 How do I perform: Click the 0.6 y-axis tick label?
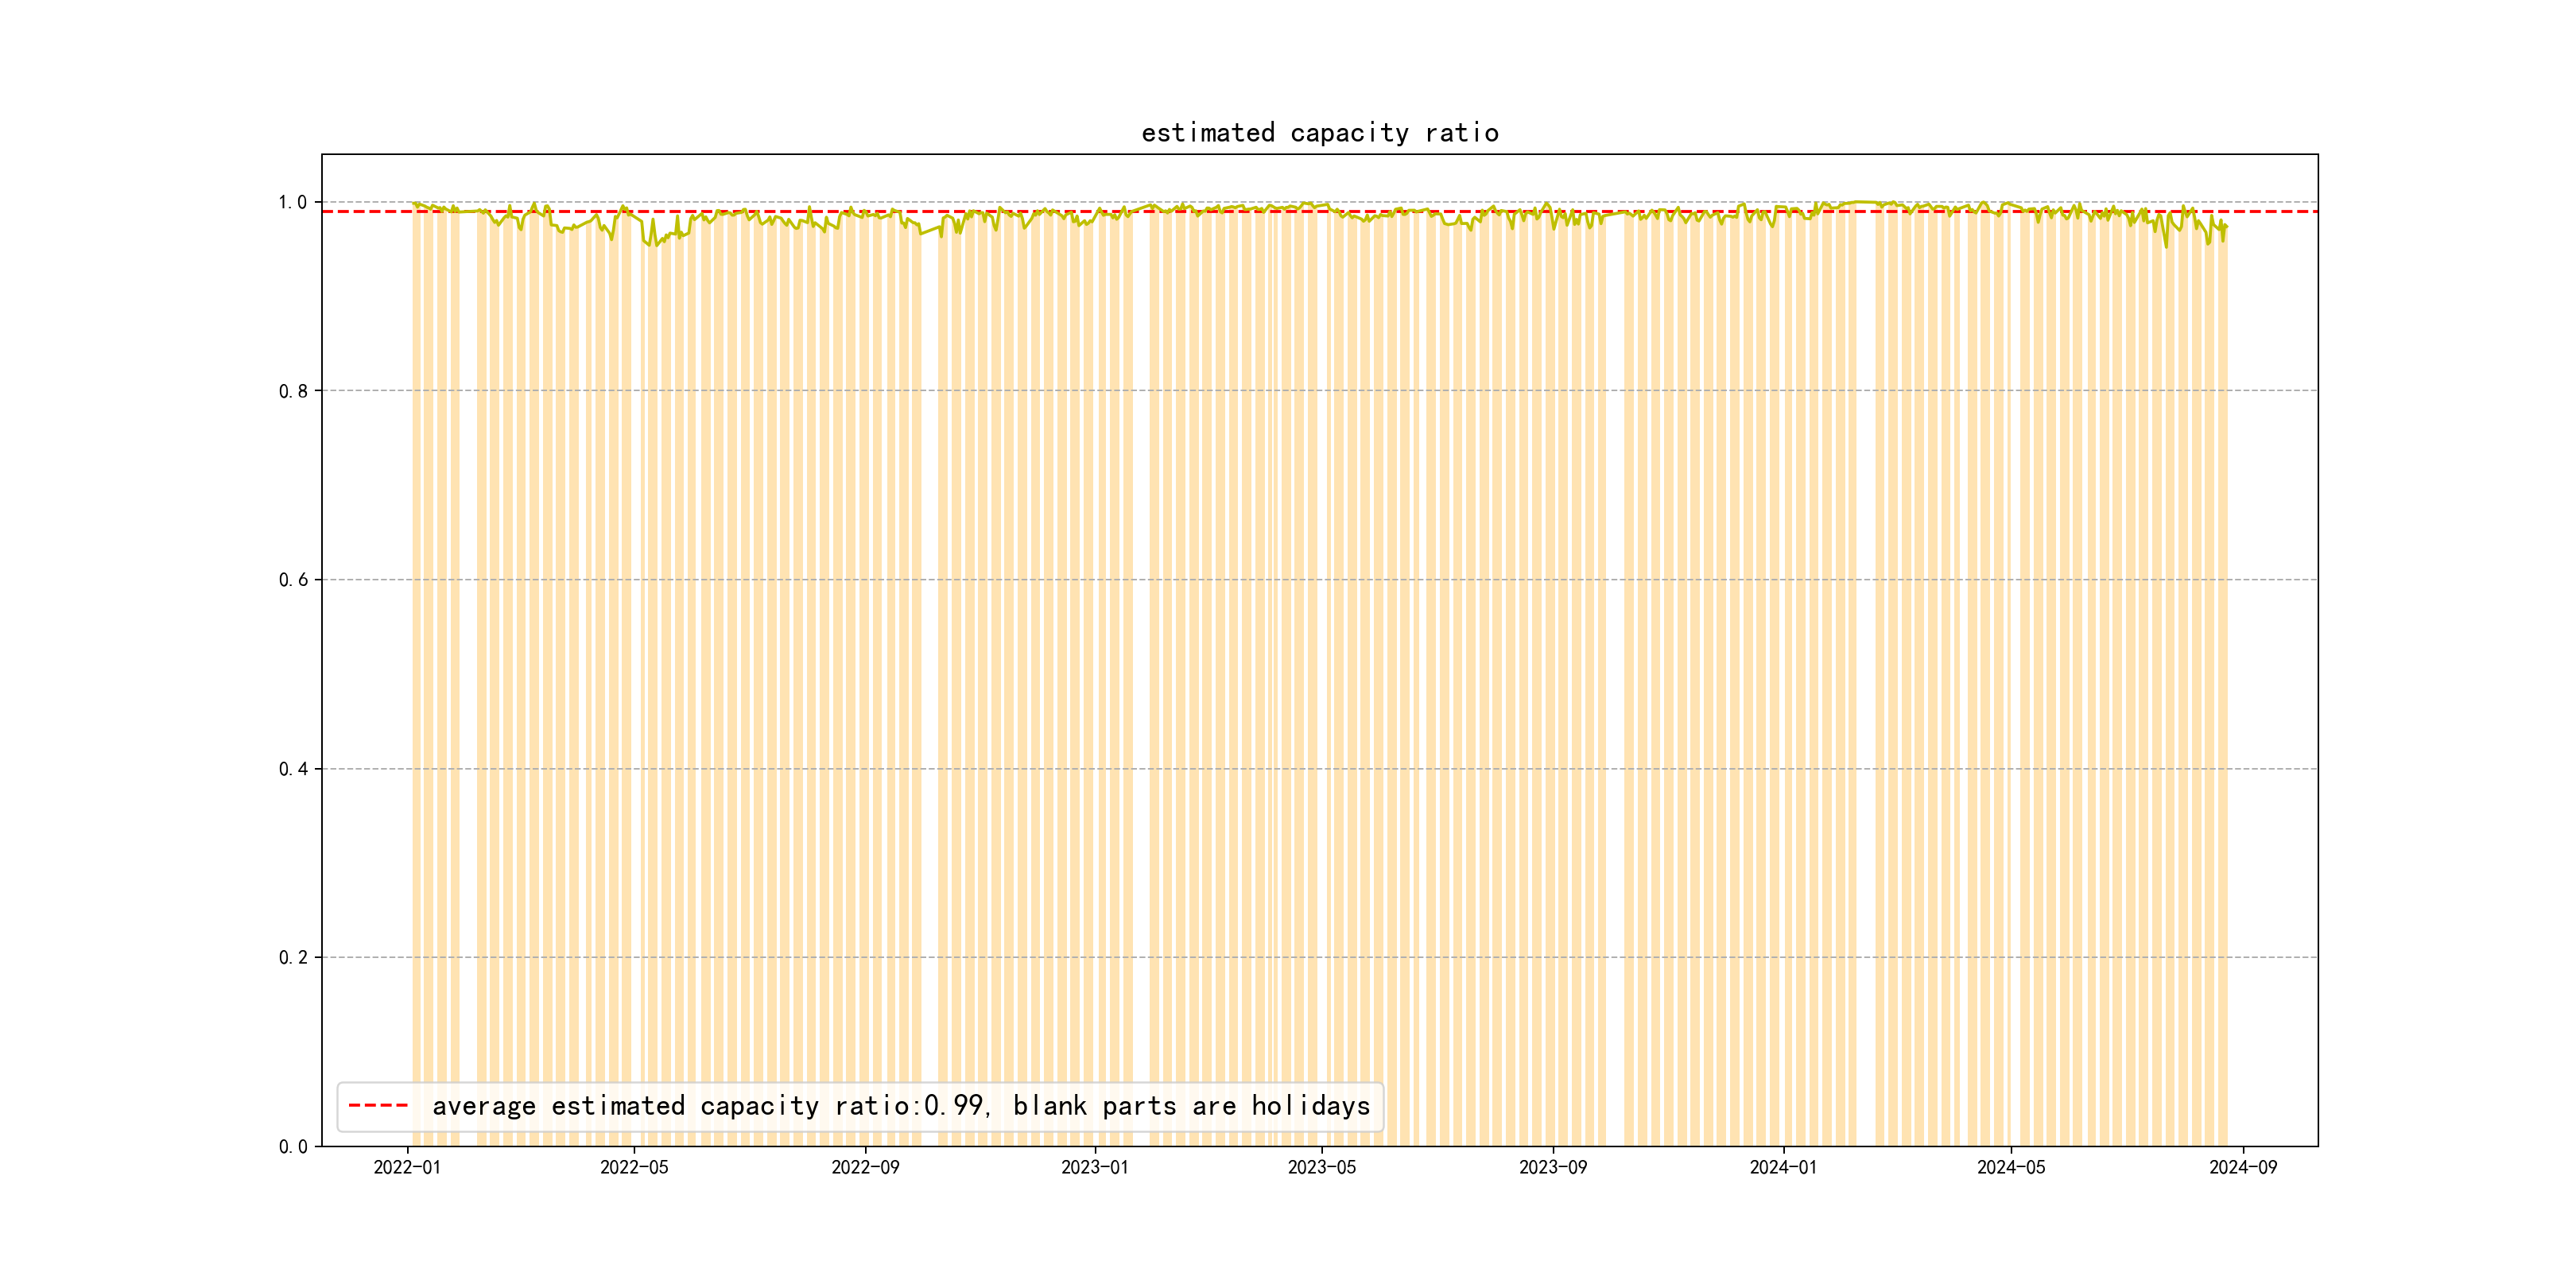point(292,581)
